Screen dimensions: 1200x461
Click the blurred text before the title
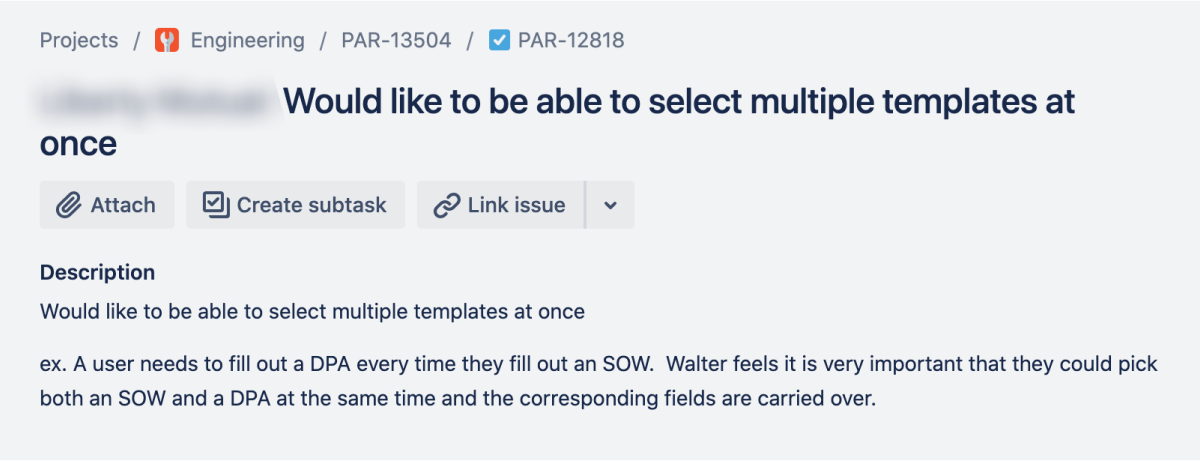tap(155, 102)
